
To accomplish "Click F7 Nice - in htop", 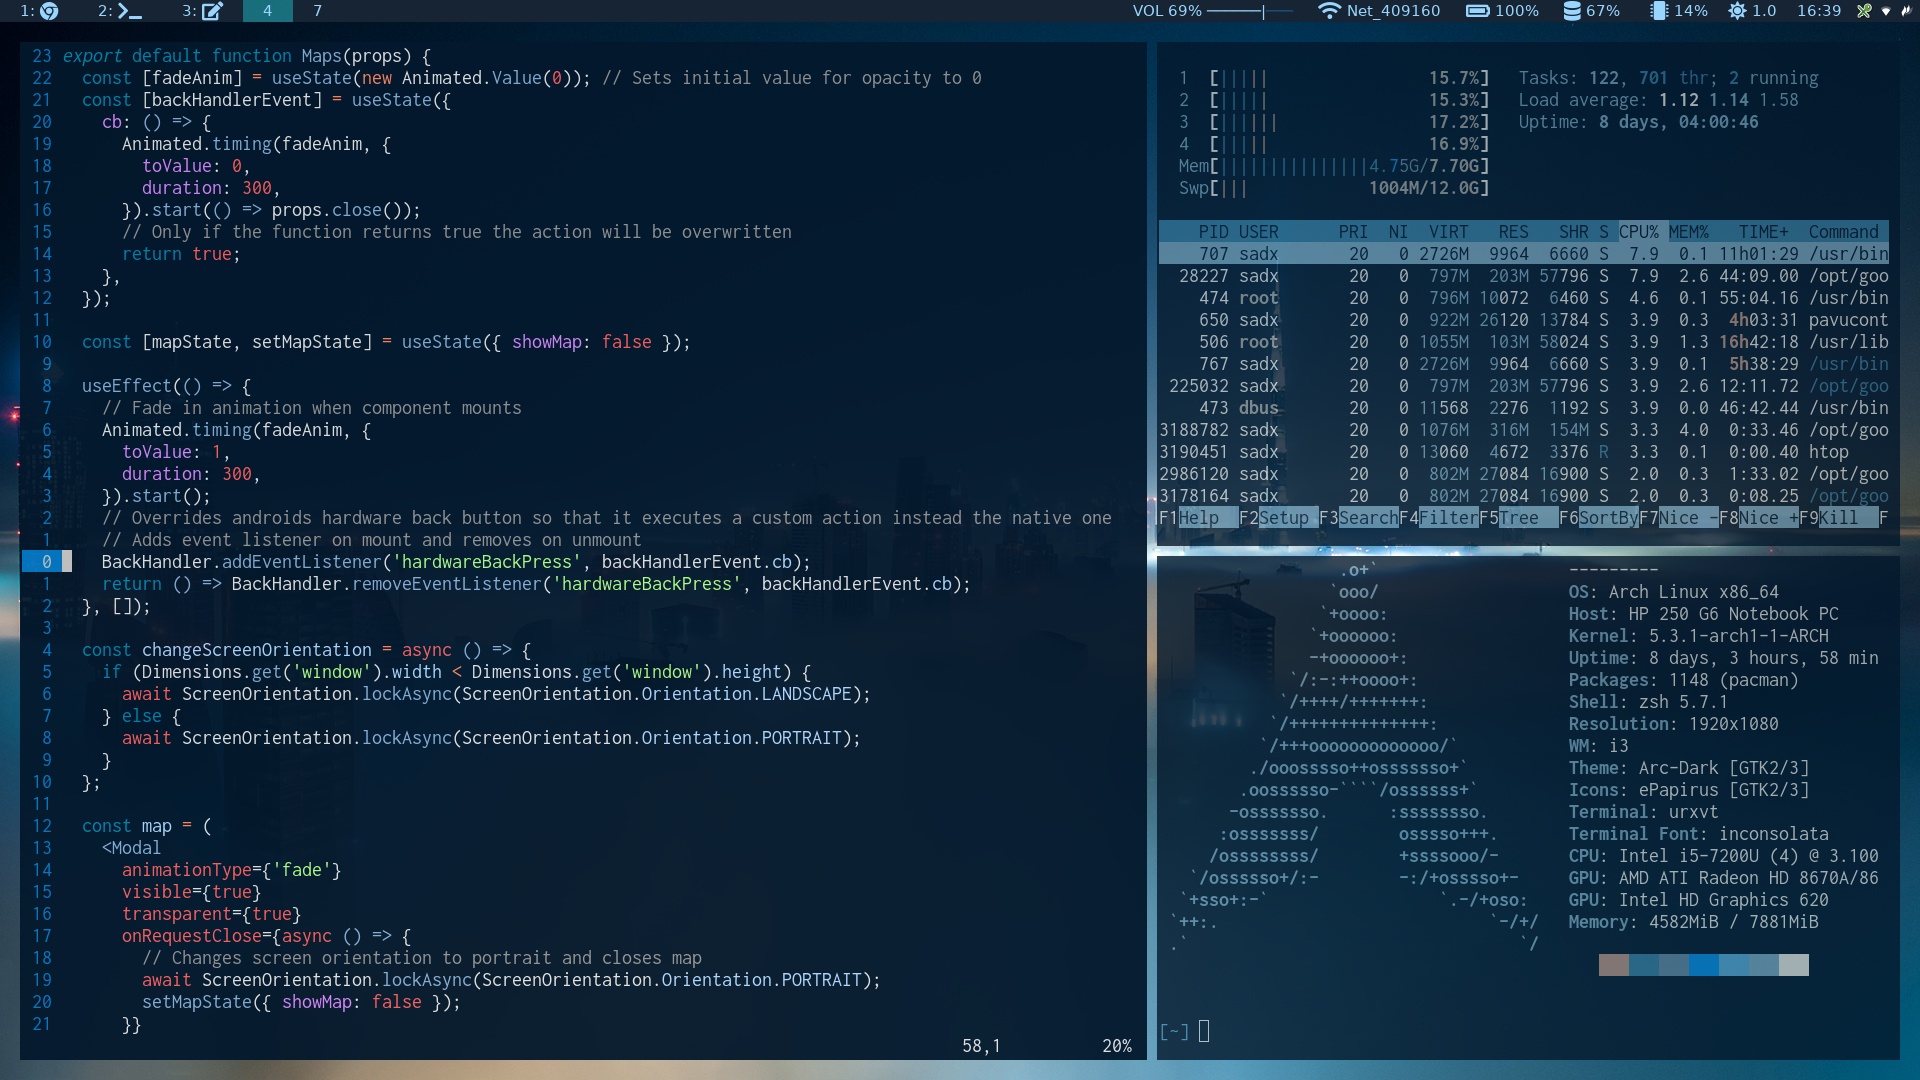I will (1678, 518).
